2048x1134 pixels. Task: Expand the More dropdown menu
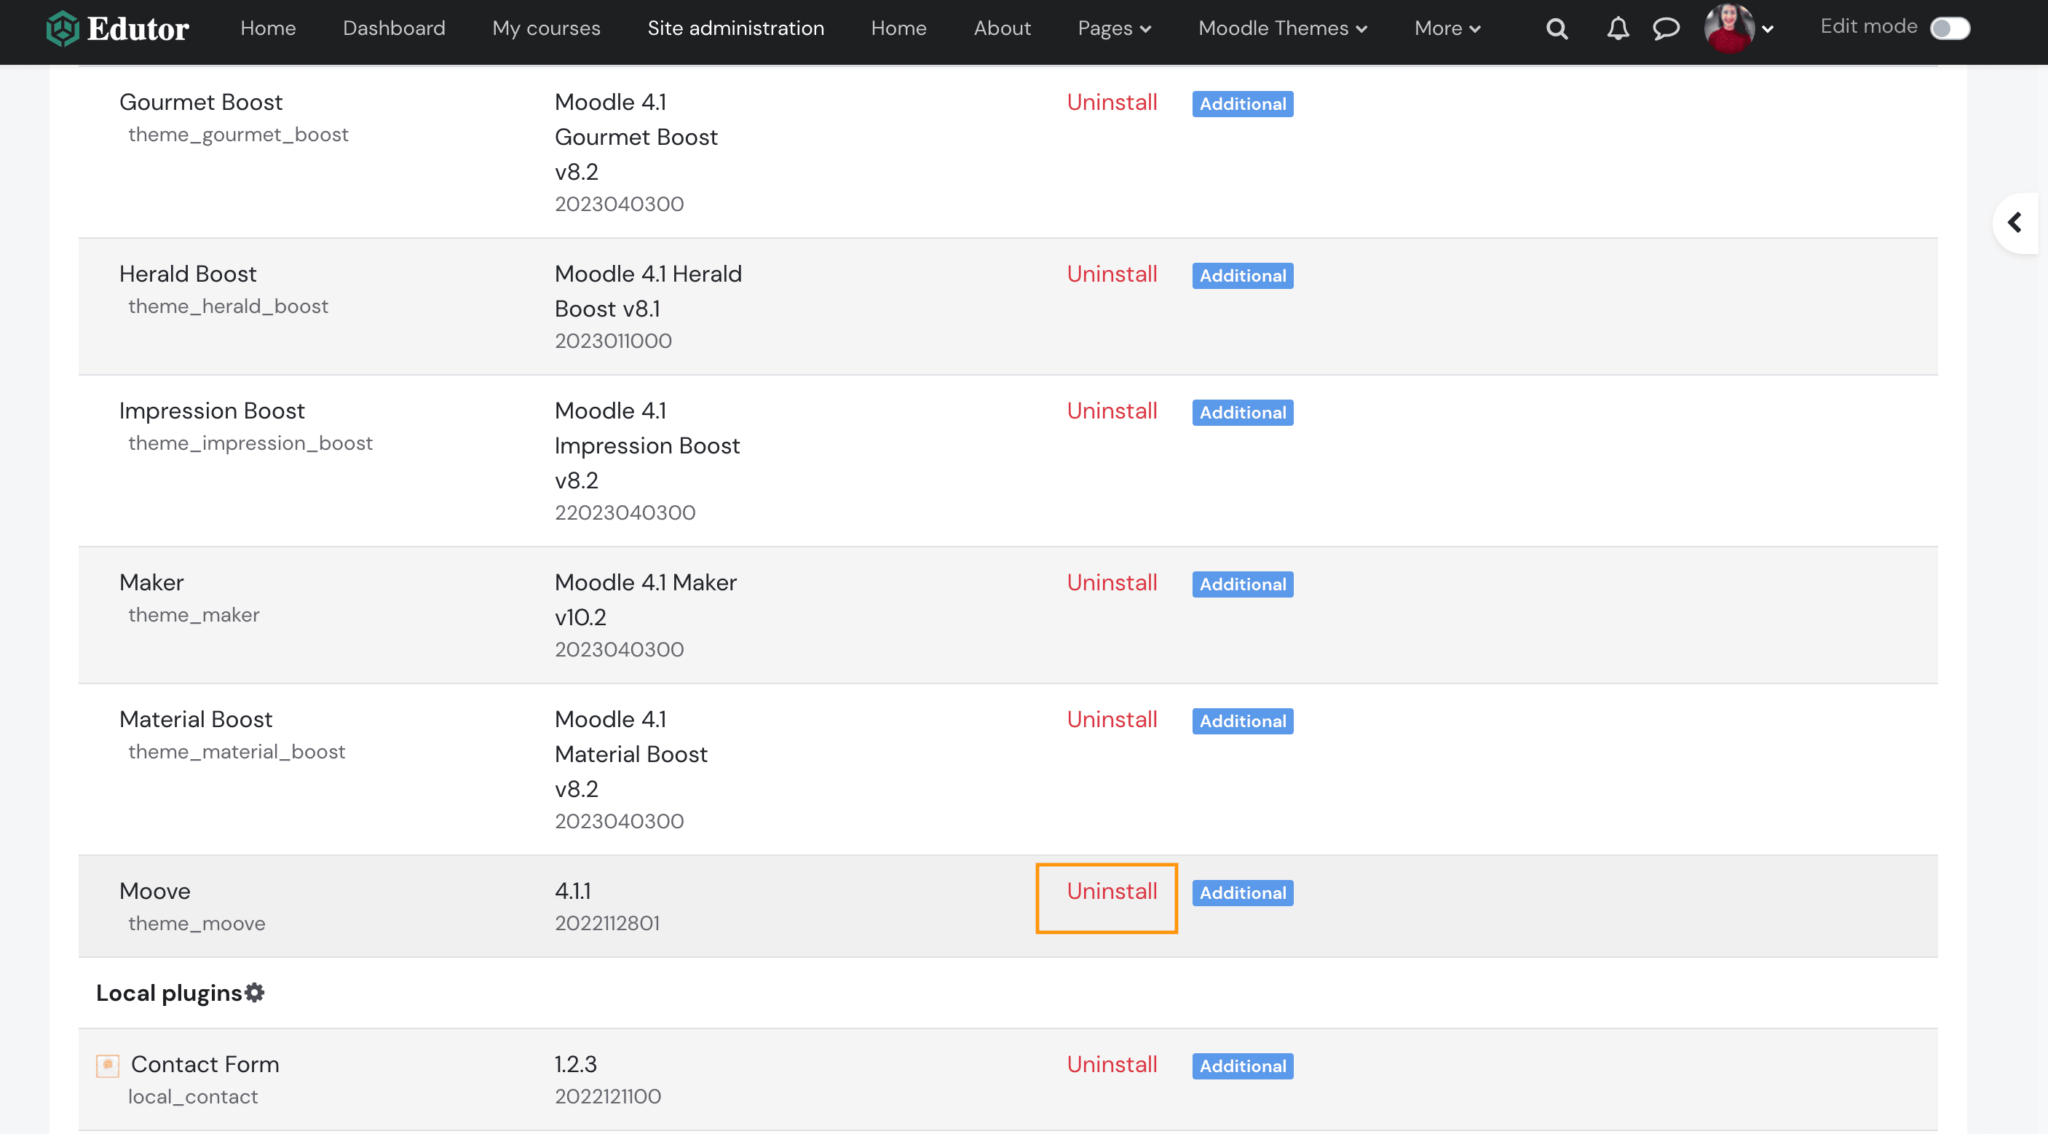point(1447,28)
